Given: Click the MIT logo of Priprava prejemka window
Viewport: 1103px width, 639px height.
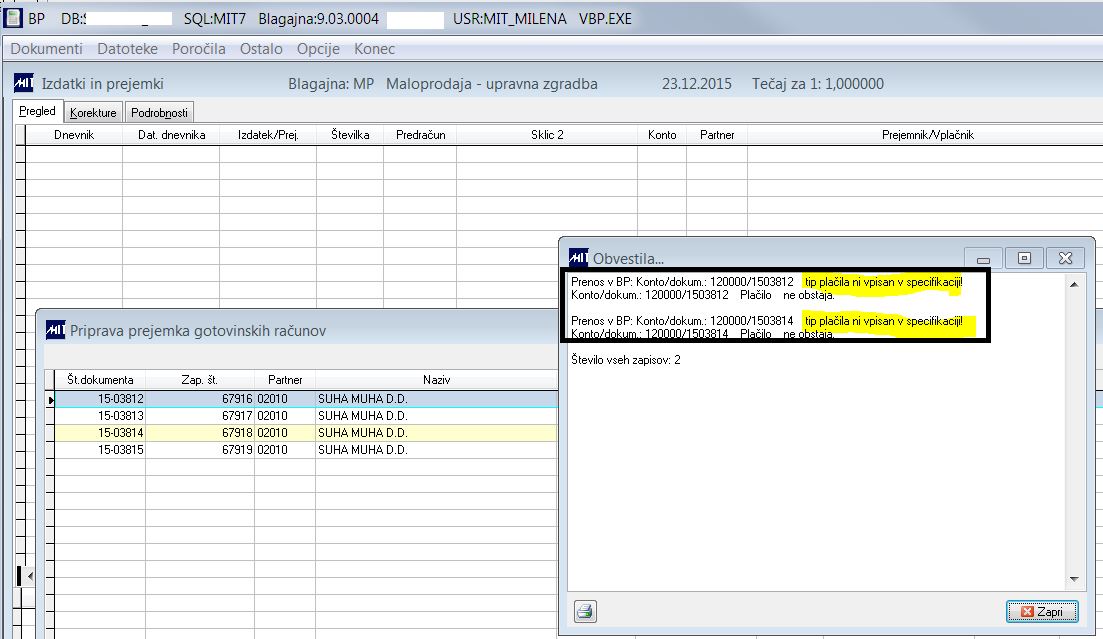Looking at the screenshot, I should click(x=56, y=330).
